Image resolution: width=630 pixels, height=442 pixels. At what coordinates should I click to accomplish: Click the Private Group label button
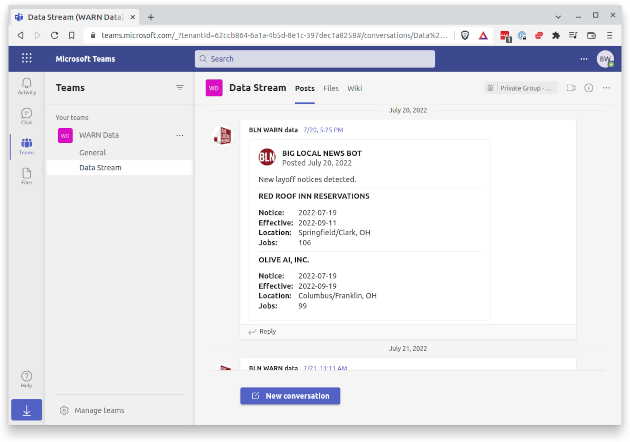click(521, 88)
